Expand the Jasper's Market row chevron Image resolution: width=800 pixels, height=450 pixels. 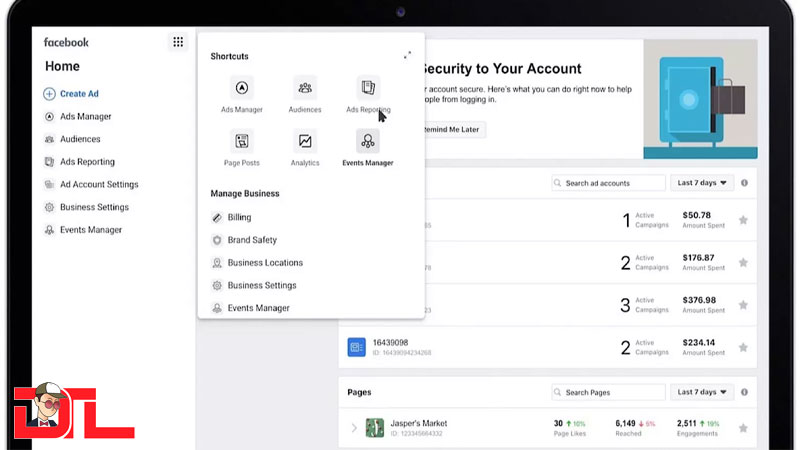pyautogui.click(x=354, y=428)
